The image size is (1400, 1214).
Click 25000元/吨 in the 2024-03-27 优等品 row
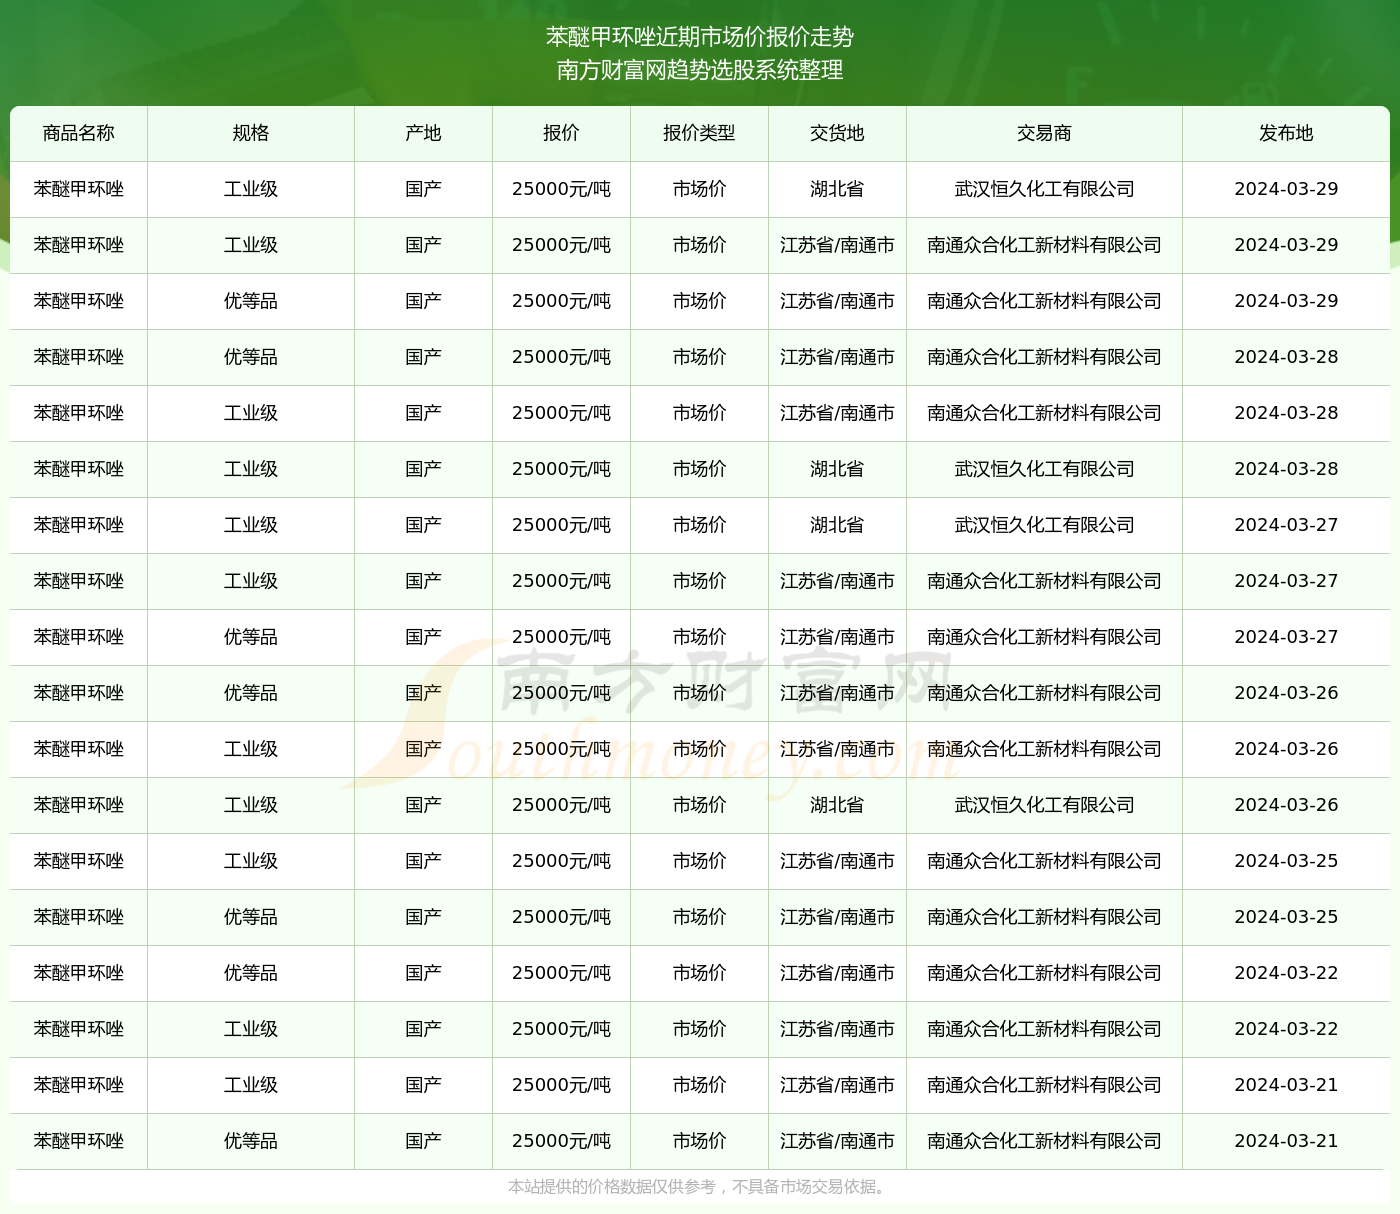561,637
